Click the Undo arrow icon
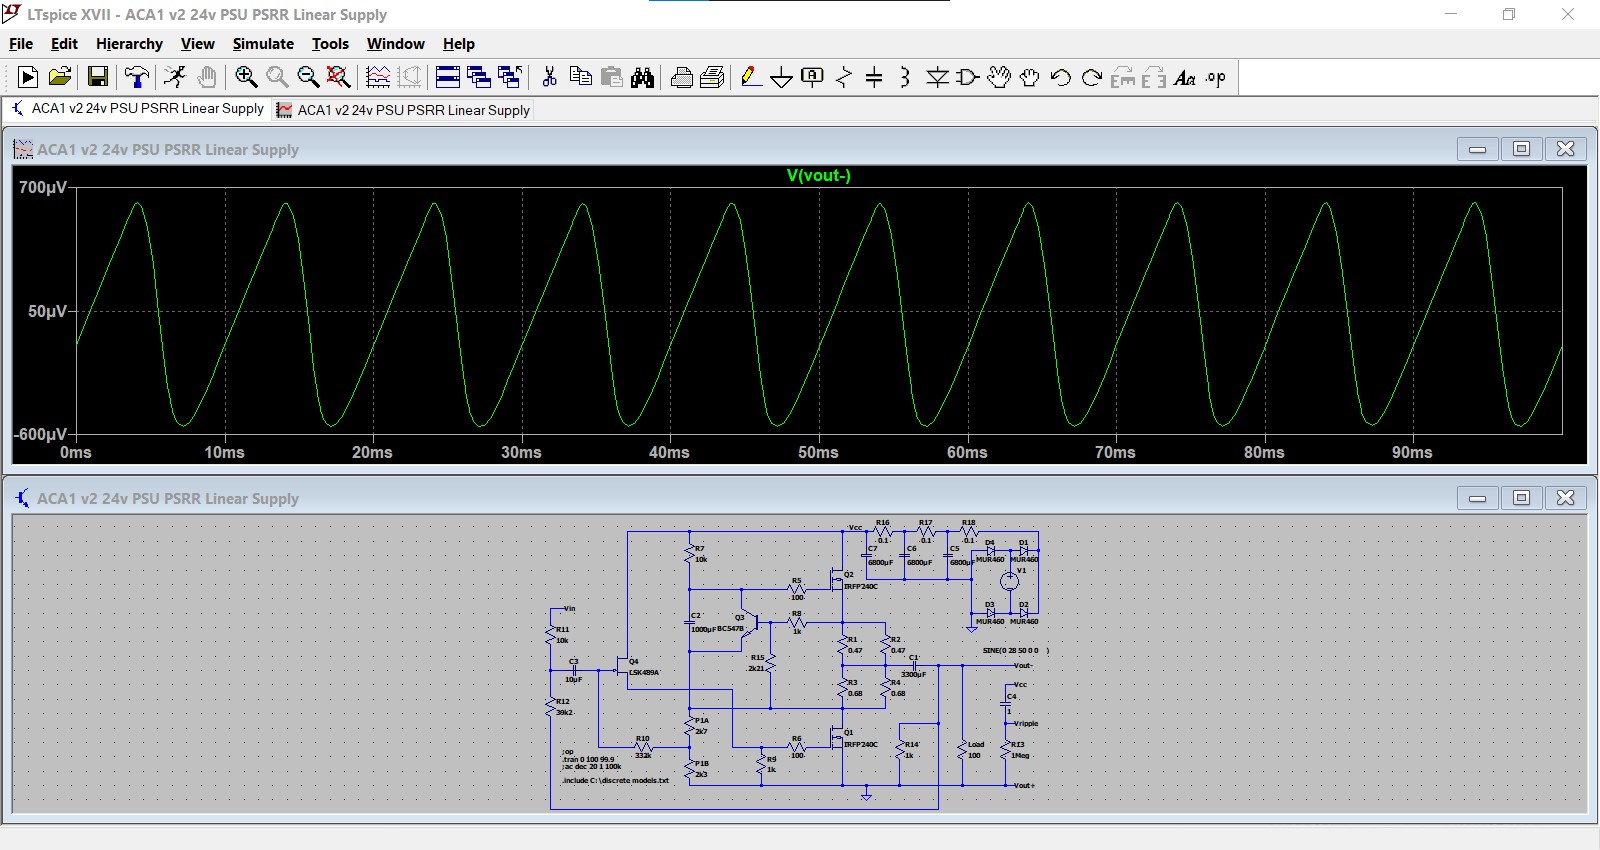 click(1061, 77)
